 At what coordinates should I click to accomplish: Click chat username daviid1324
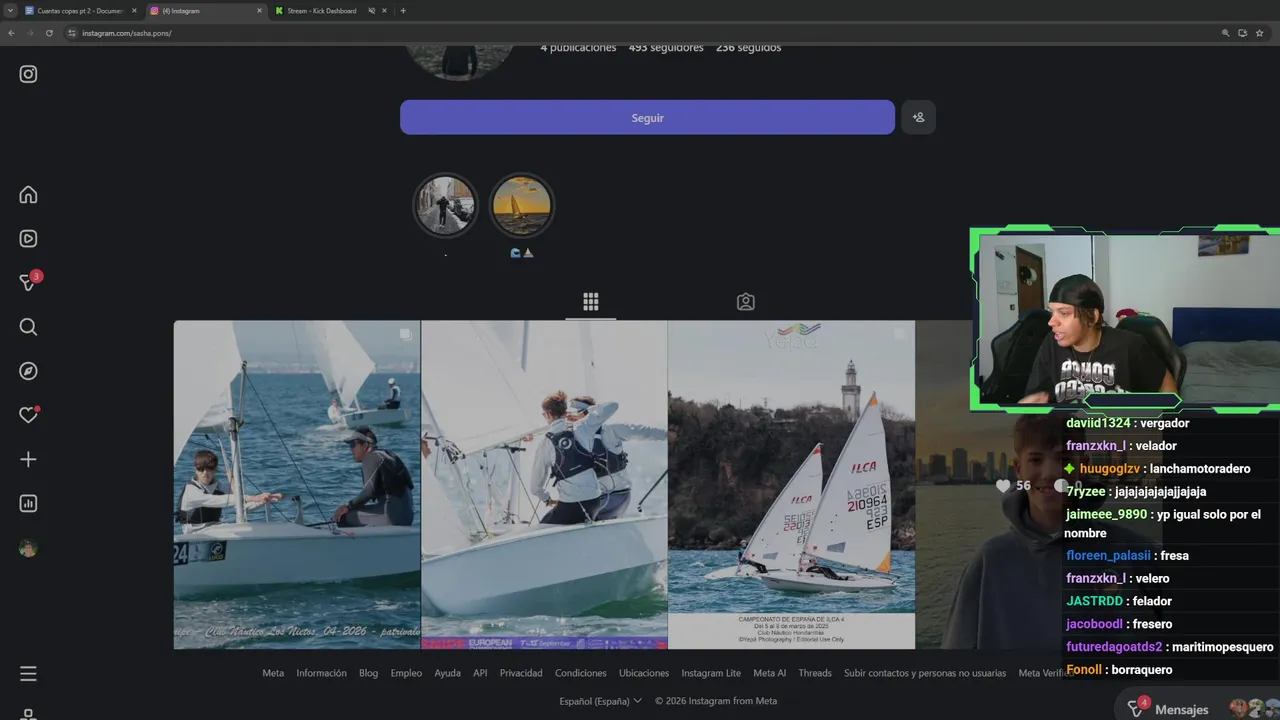1098,423
